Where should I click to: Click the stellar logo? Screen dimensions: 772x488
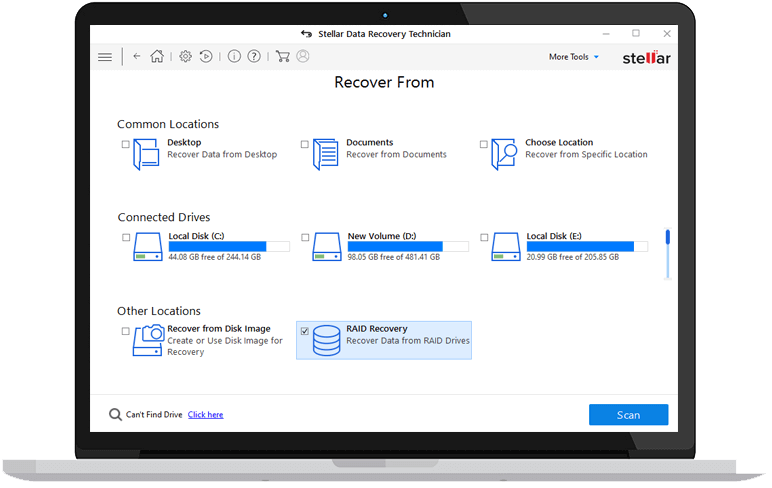click(646, 58)
